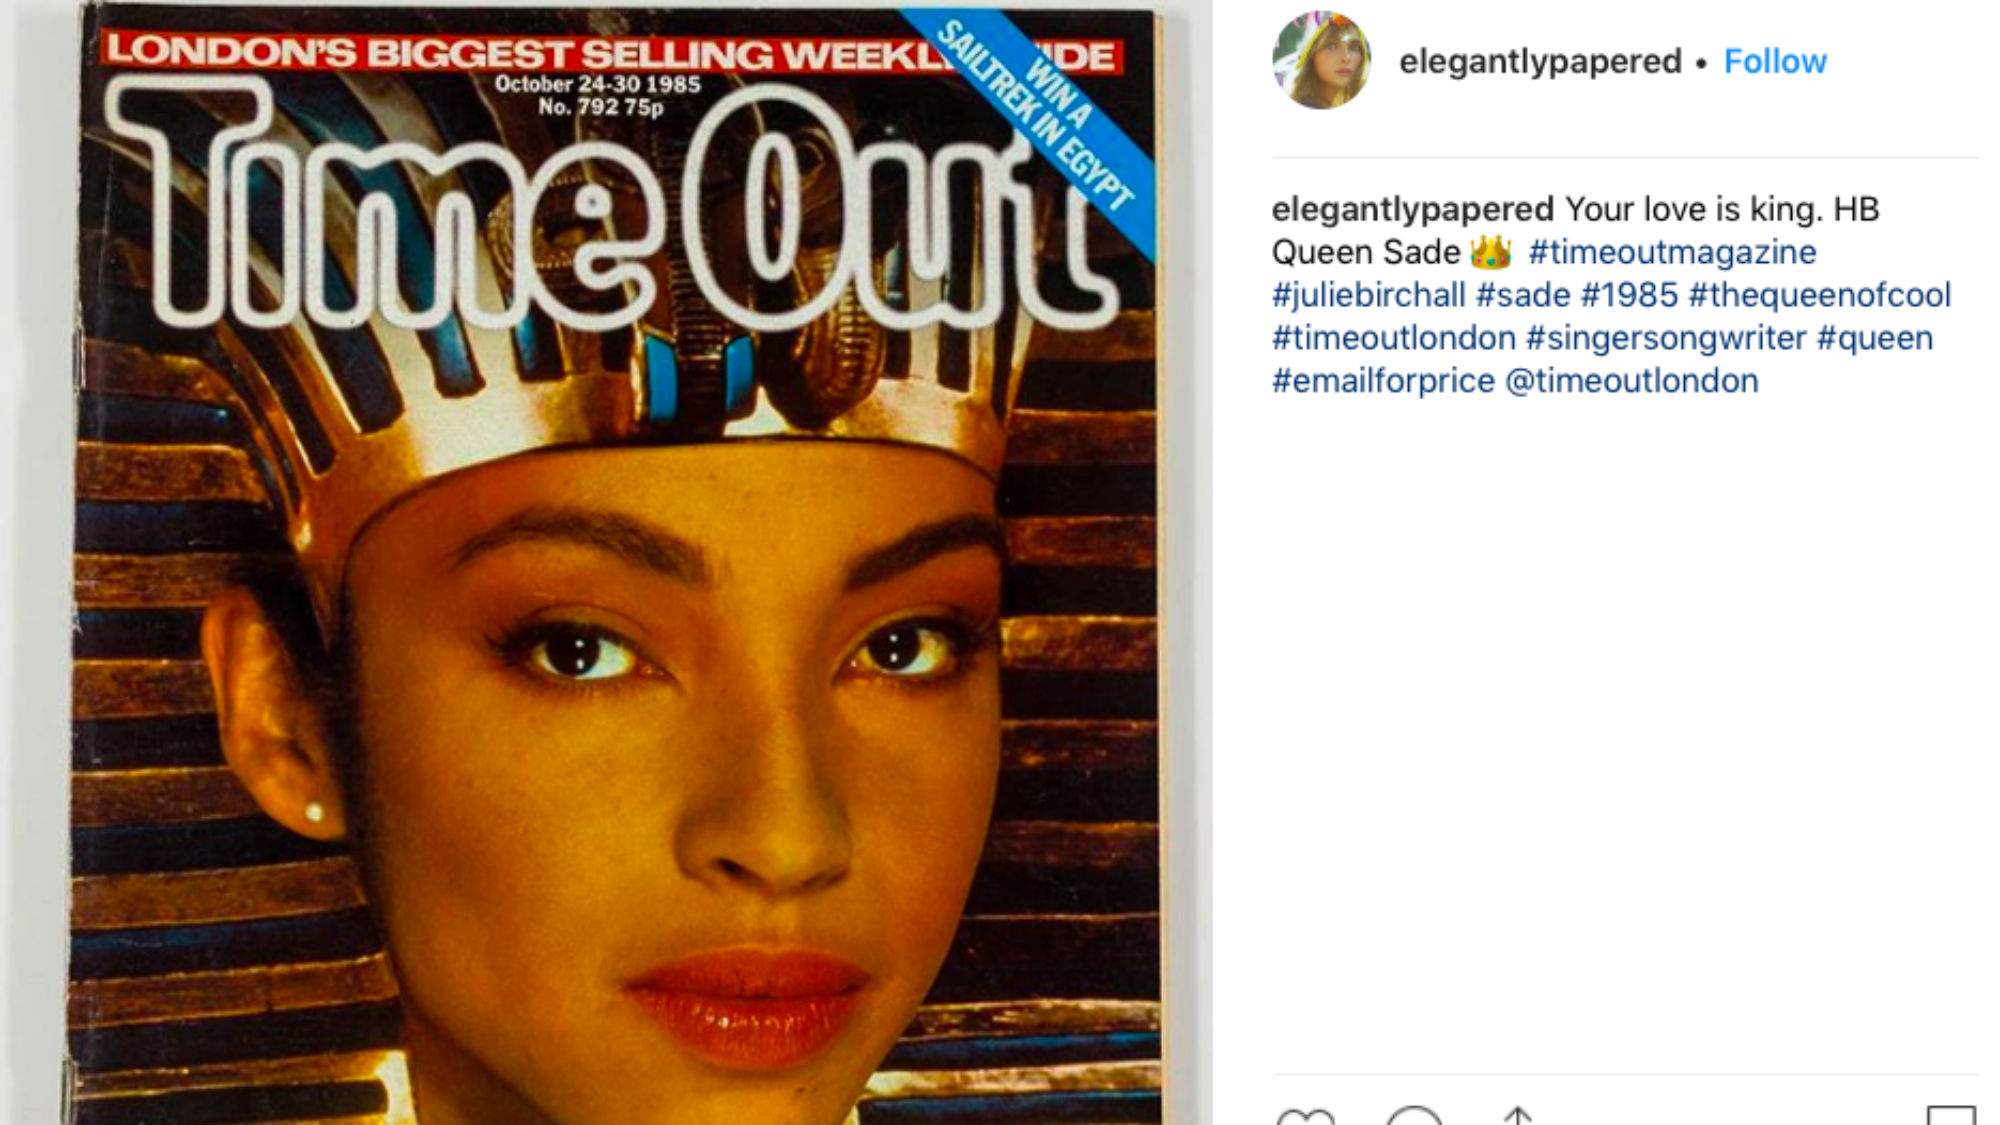This screenshot has height=1125, width=2000.
Task: Open the #timeoutmagazine hashtag
Action: pos(1672,252)
